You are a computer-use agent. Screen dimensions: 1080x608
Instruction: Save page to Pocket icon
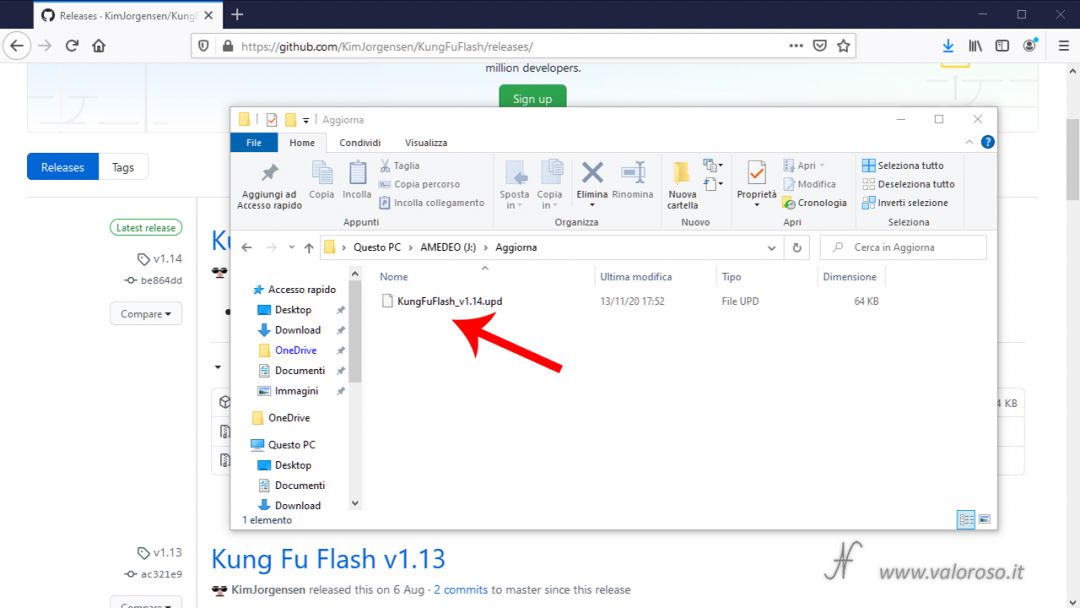click(820, 46)
